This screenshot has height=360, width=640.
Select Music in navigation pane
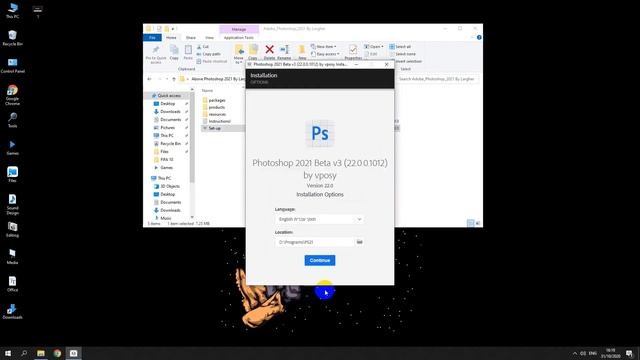tap(163, 218)
